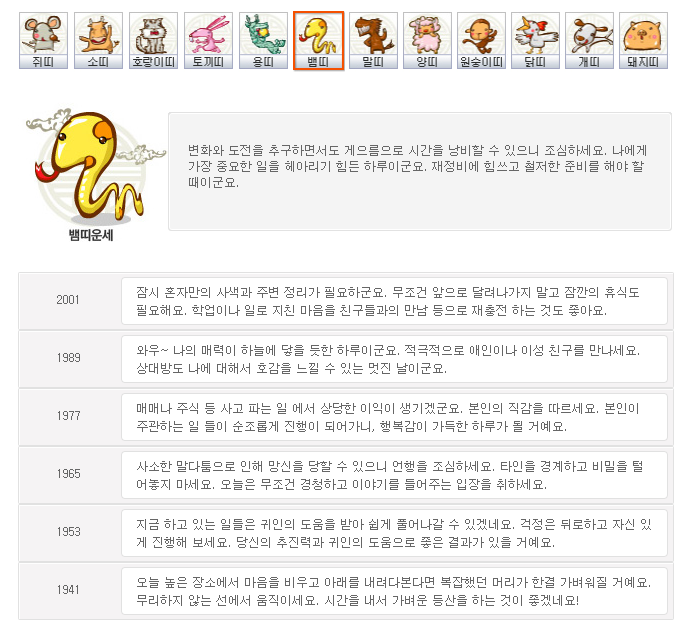
Task: Click the 1953 fortune text box
Action: click(394, 533)
